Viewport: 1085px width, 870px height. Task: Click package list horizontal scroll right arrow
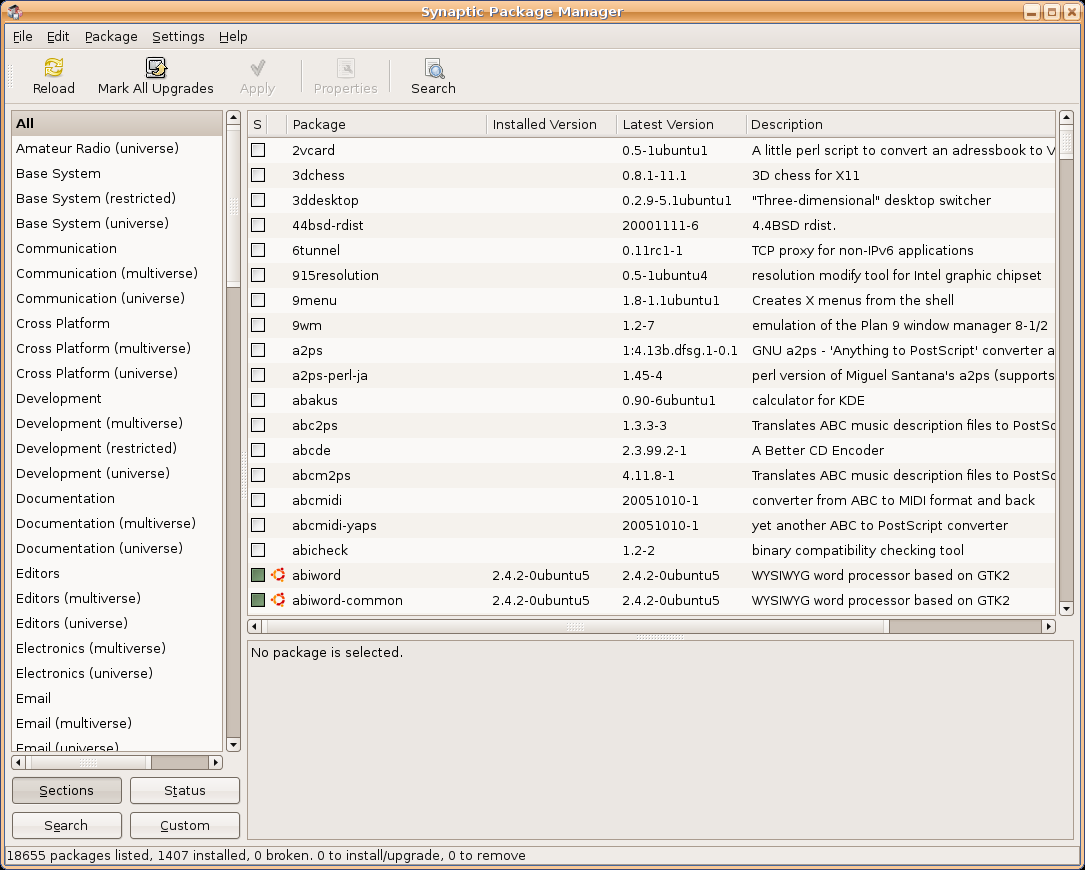1048,626
